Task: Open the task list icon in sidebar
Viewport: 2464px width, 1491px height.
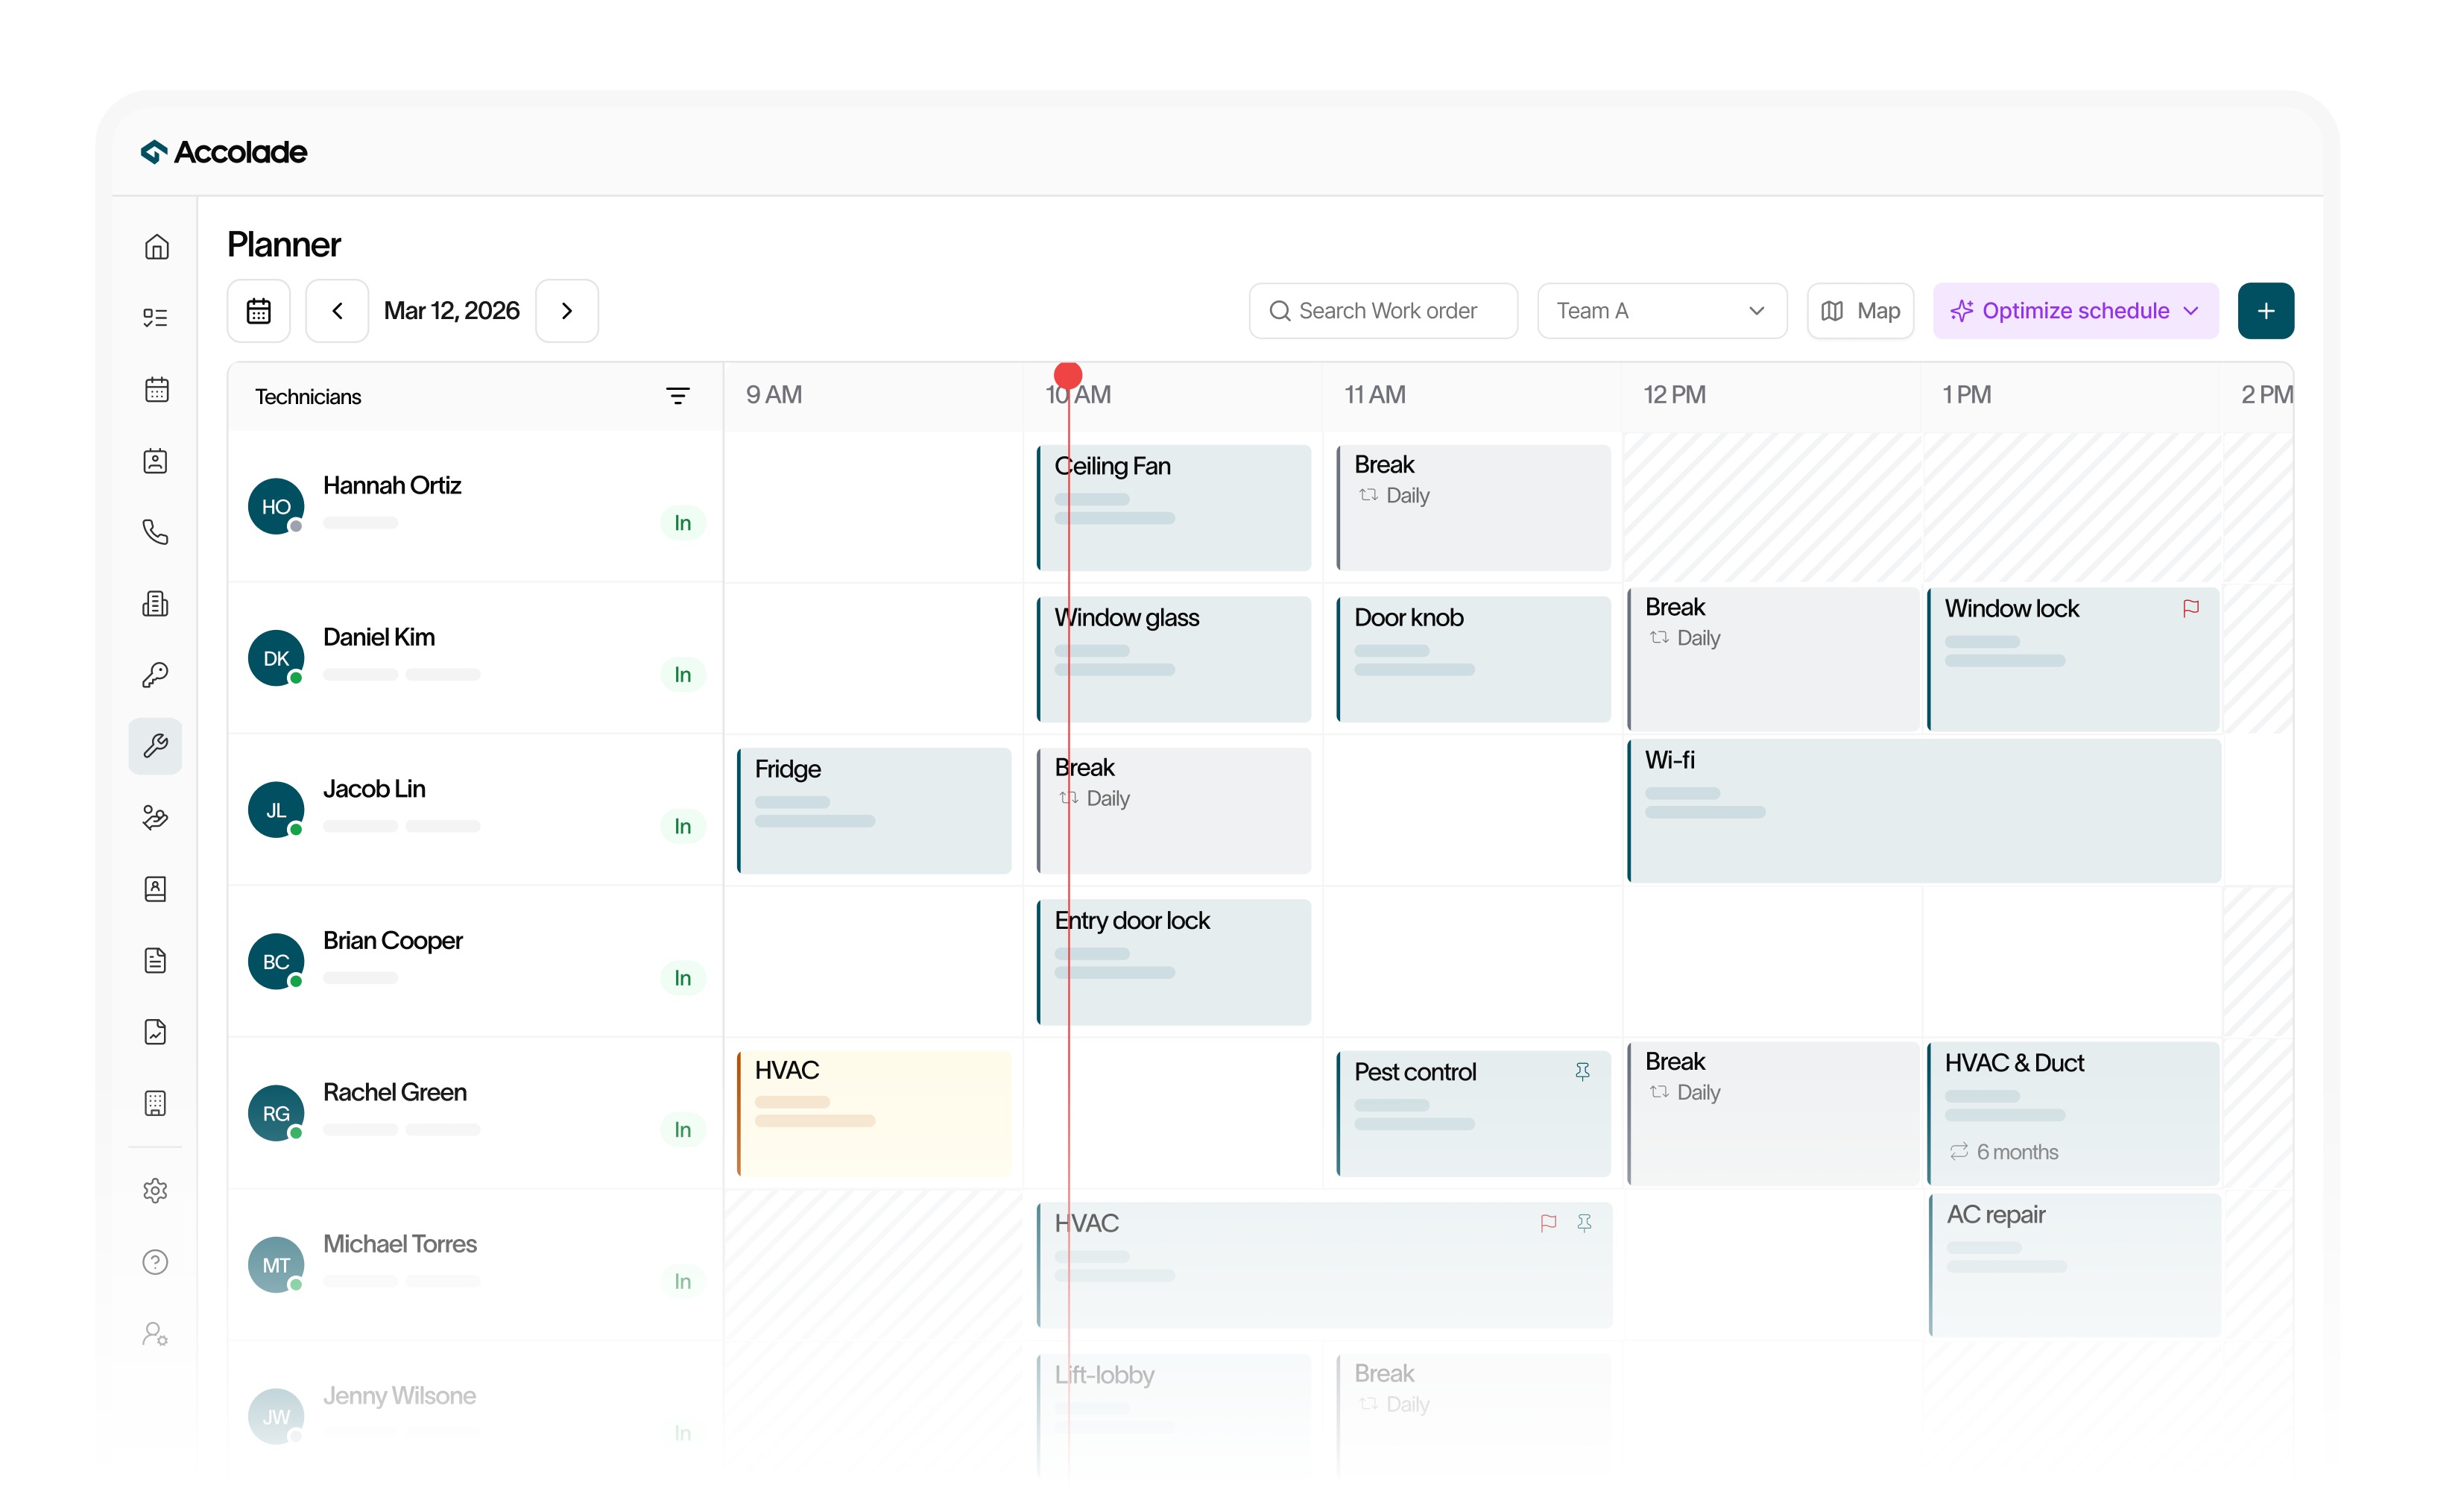Action: (156, 318)
